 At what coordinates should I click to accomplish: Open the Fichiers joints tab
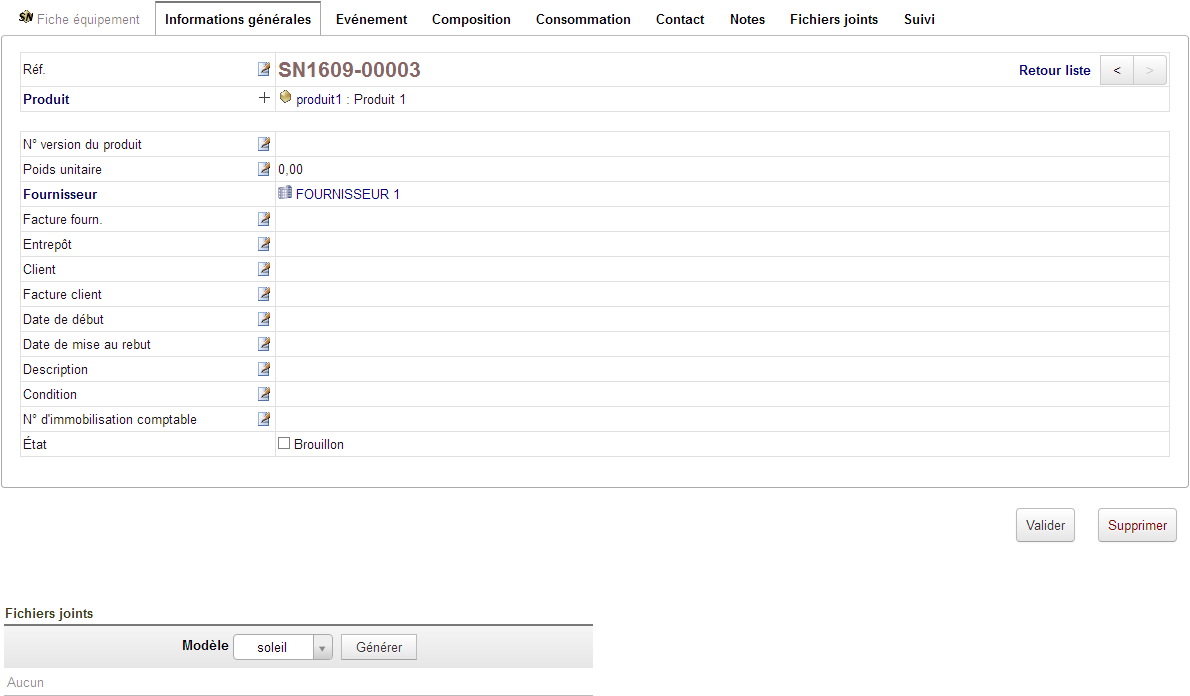click(x=834, y=18)
